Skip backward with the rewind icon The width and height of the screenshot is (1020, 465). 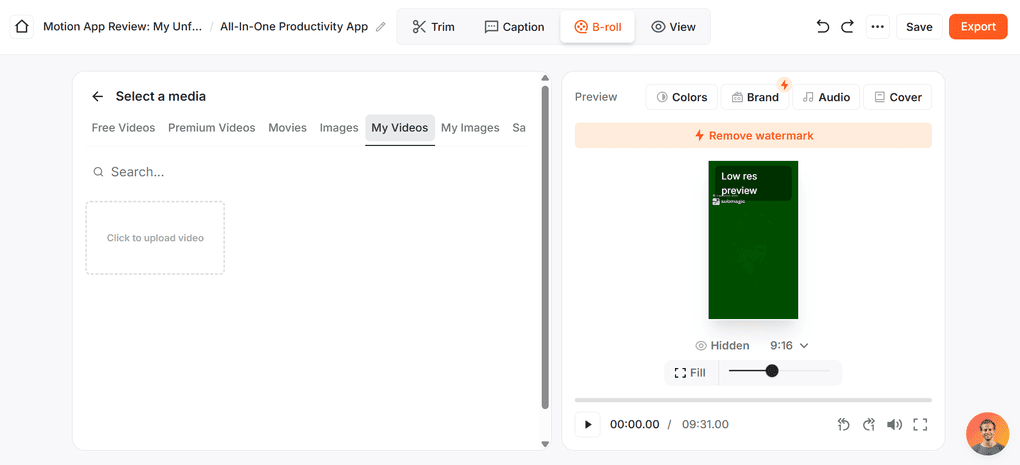(x=844, y=425)
